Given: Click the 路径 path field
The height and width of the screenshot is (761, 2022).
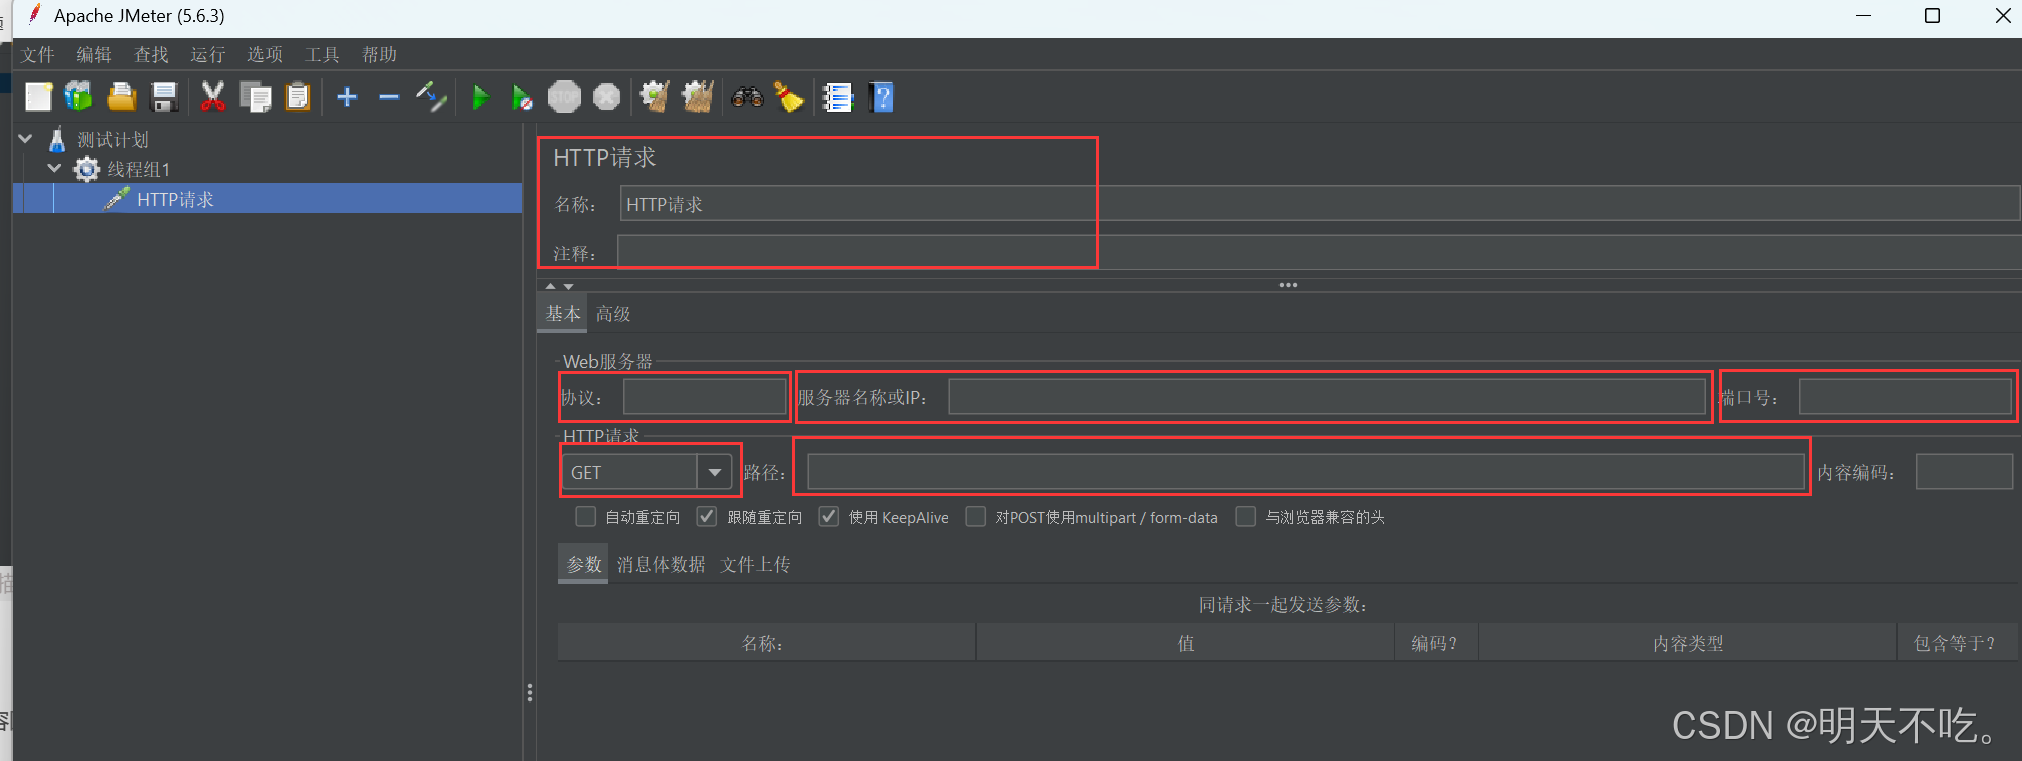Looking at the screenshot, I should 1306,472.
